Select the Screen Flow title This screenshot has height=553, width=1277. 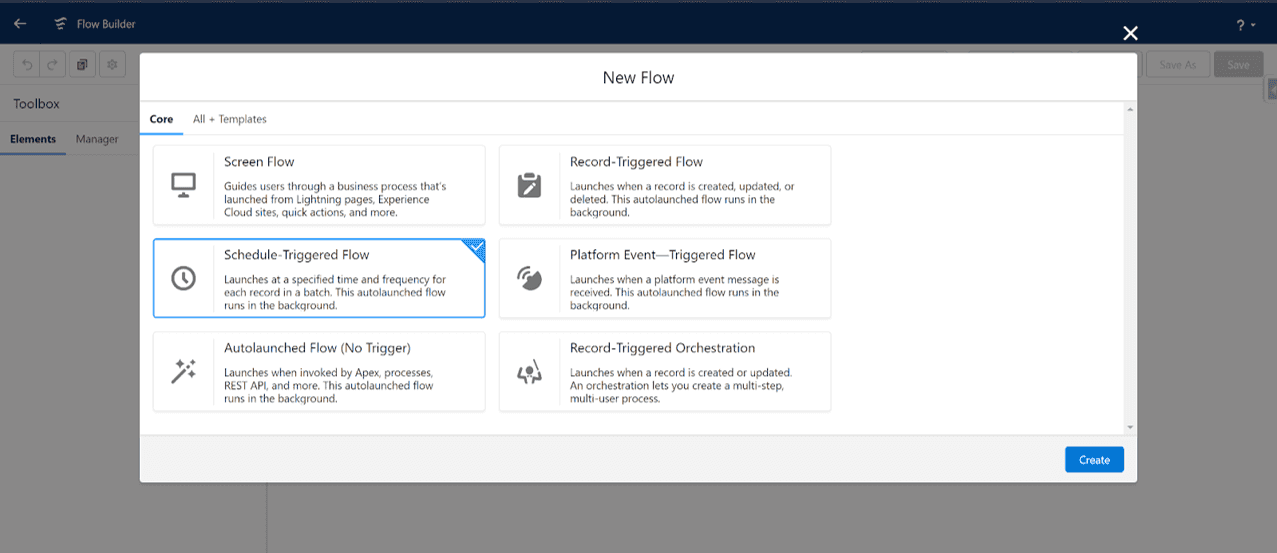point(259,162)
